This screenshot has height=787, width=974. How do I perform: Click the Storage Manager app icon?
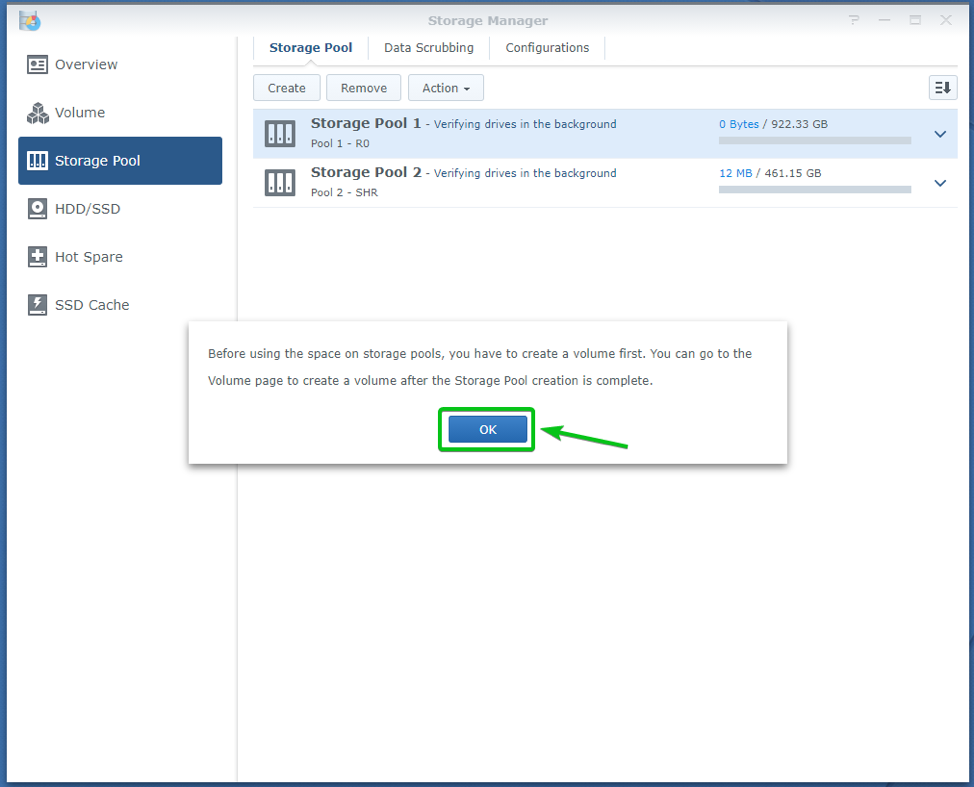(29, 20)
